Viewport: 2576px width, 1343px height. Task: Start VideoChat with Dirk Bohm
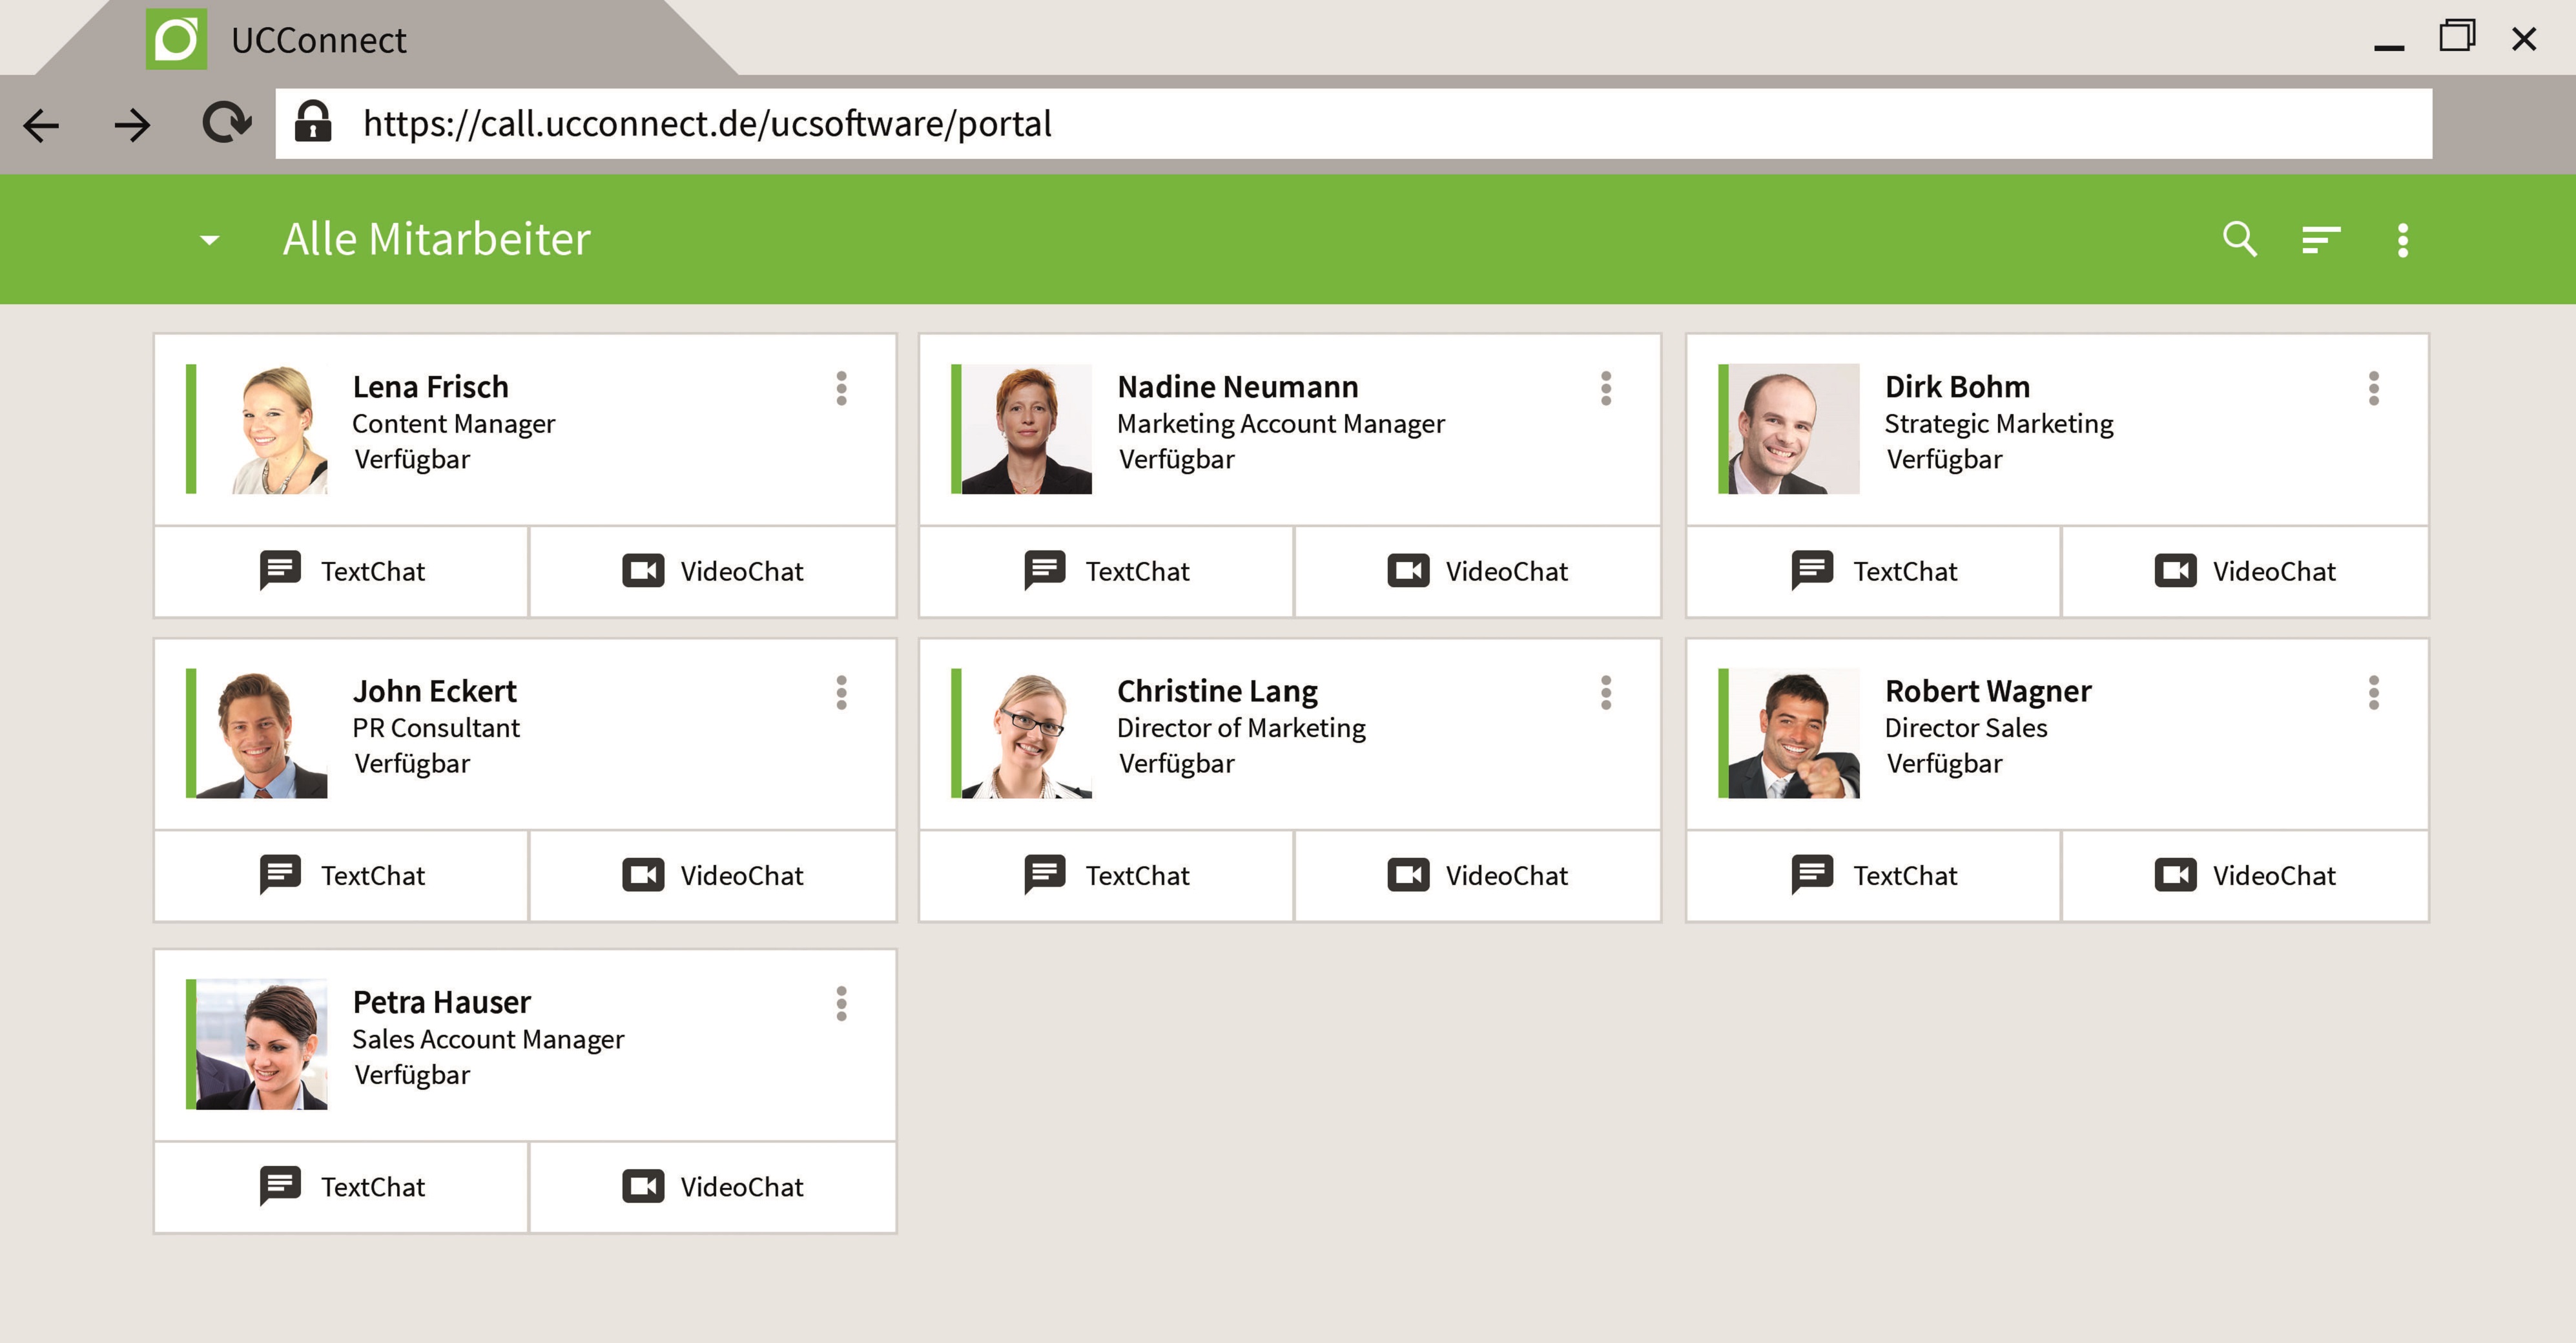point(2245,571)
